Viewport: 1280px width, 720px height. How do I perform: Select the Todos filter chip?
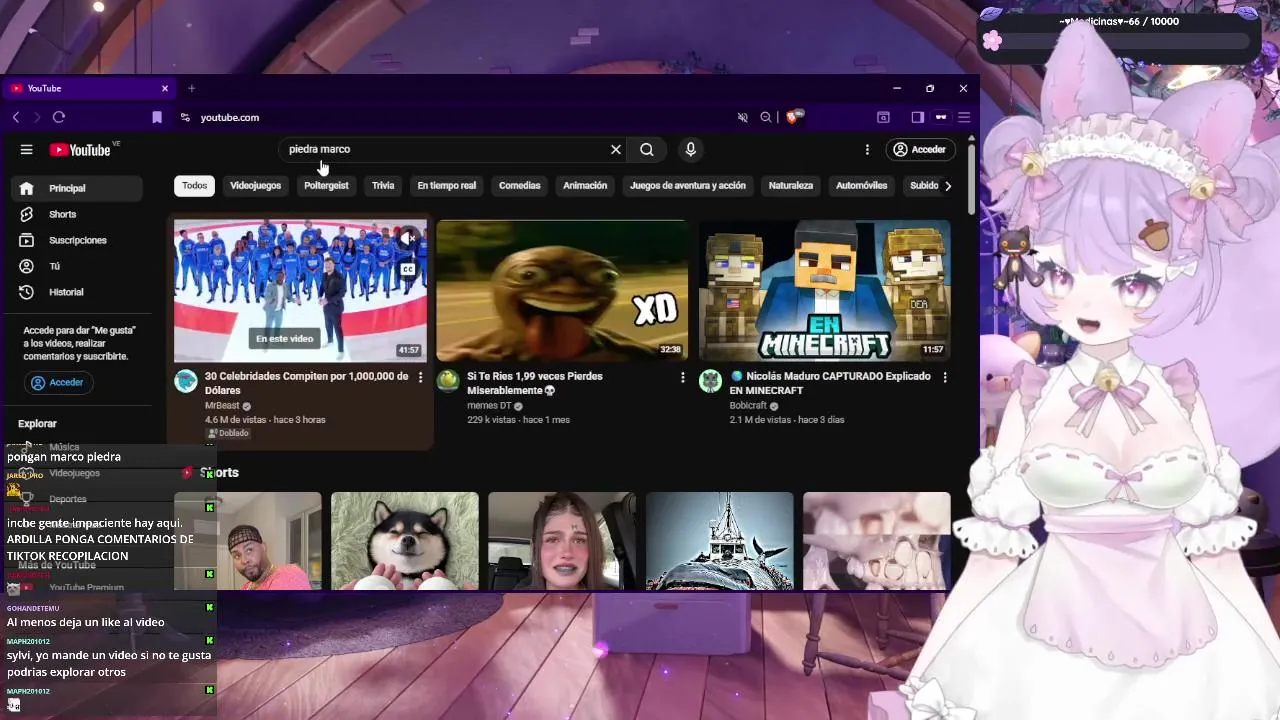[194, 186]
